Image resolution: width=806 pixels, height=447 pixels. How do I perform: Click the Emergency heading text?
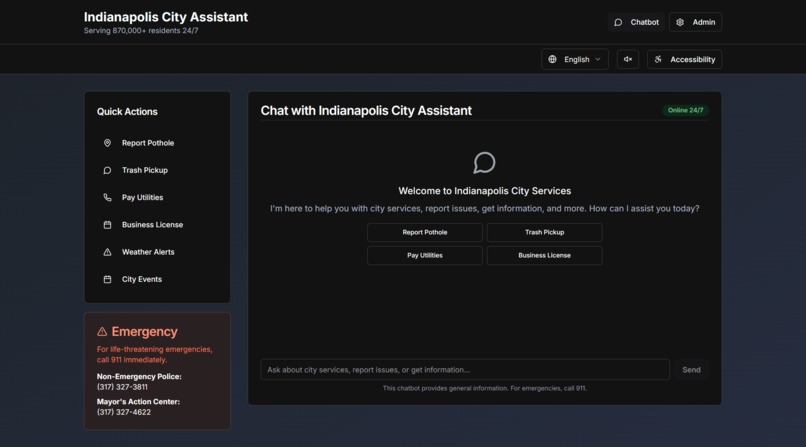(x=144, y=331)
